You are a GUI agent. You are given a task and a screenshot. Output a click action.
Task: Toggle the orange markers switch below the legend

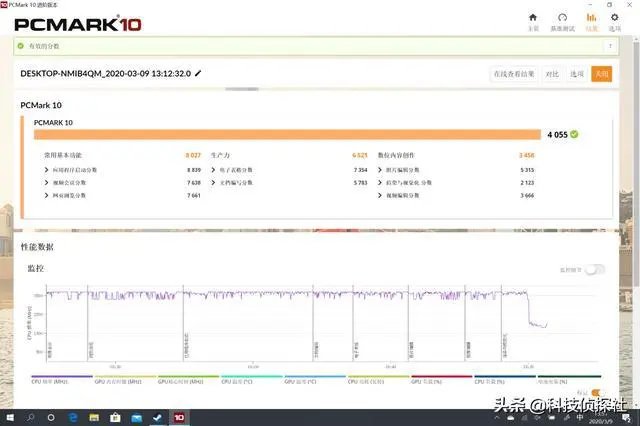tap(596, 393)
